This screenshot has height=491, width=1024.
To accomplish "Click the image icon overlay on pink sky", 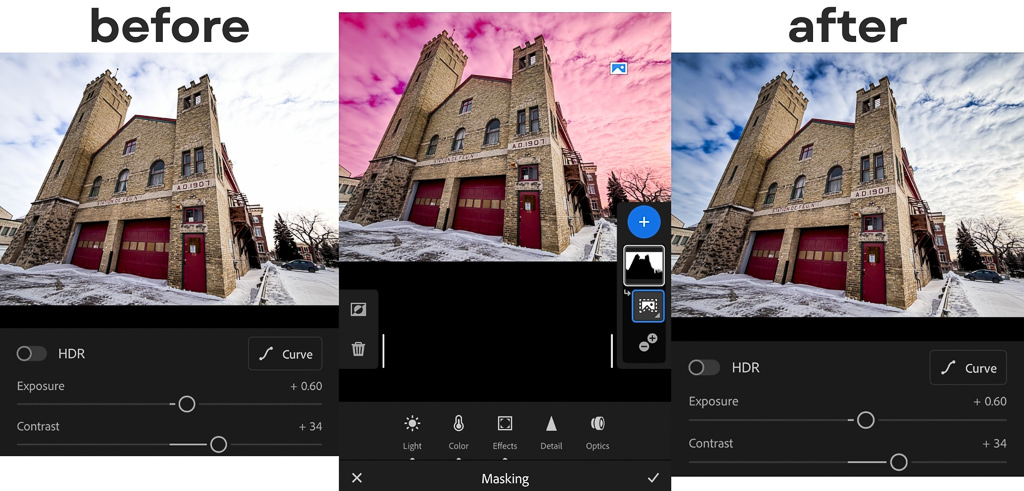I will point(618,68).
